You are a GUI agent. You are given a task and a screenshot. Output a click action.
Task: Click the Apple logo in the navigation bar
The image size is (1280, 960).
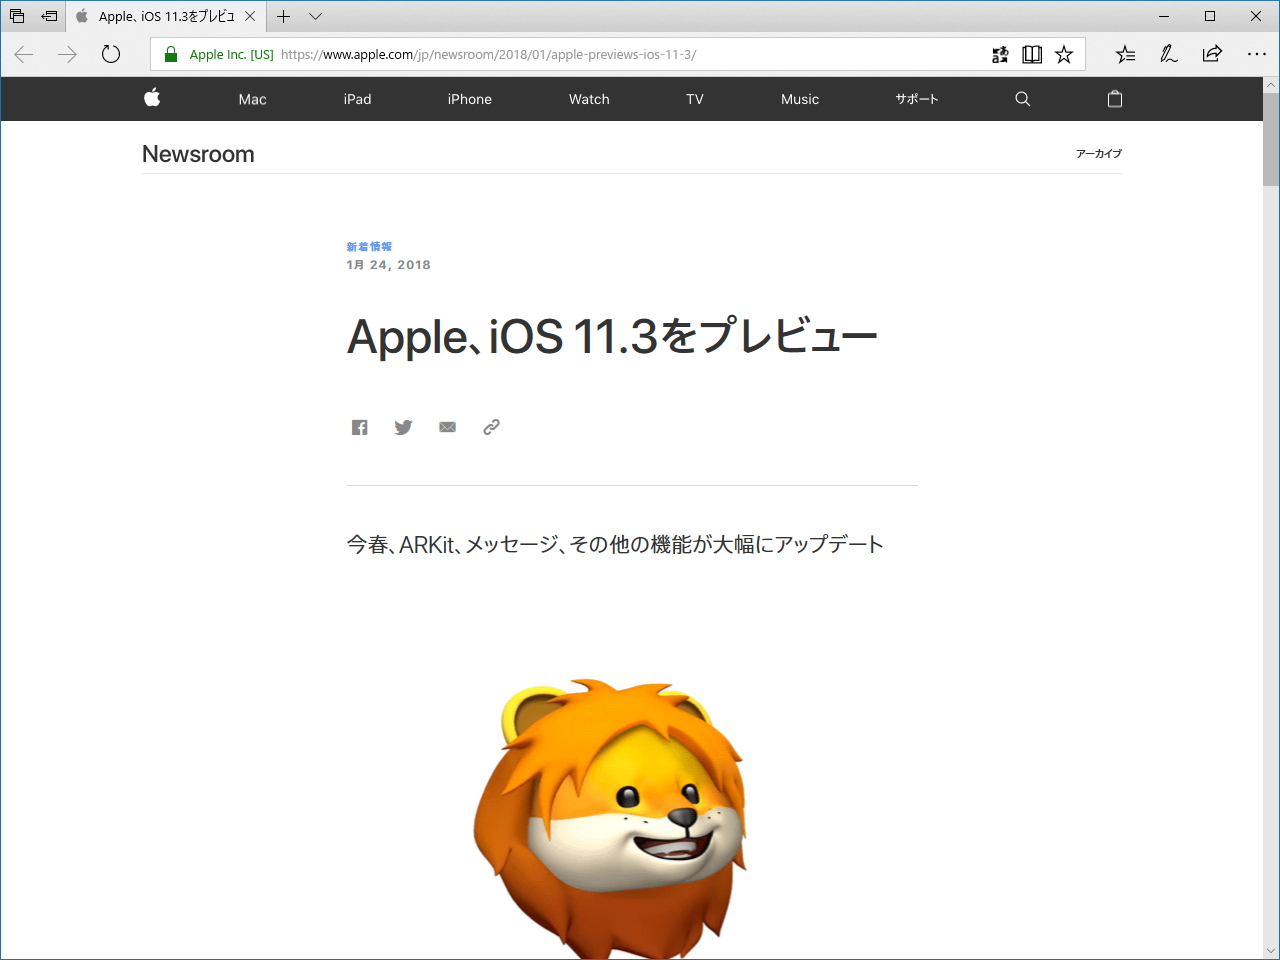click(152, 99)
